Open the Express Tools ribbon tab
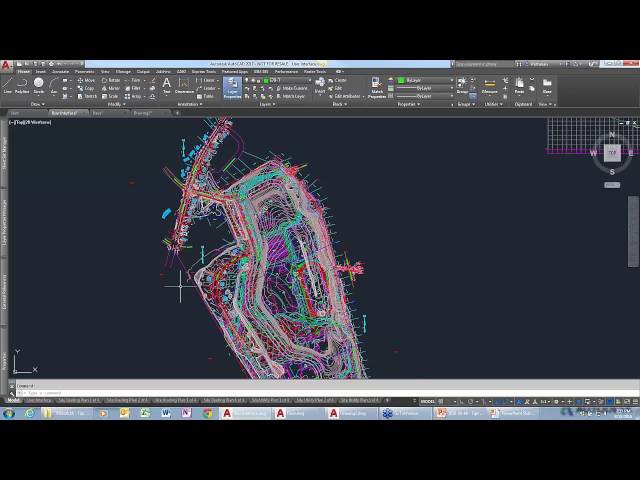Viewport: 640px width, 480px height. [x=204, y=72]
